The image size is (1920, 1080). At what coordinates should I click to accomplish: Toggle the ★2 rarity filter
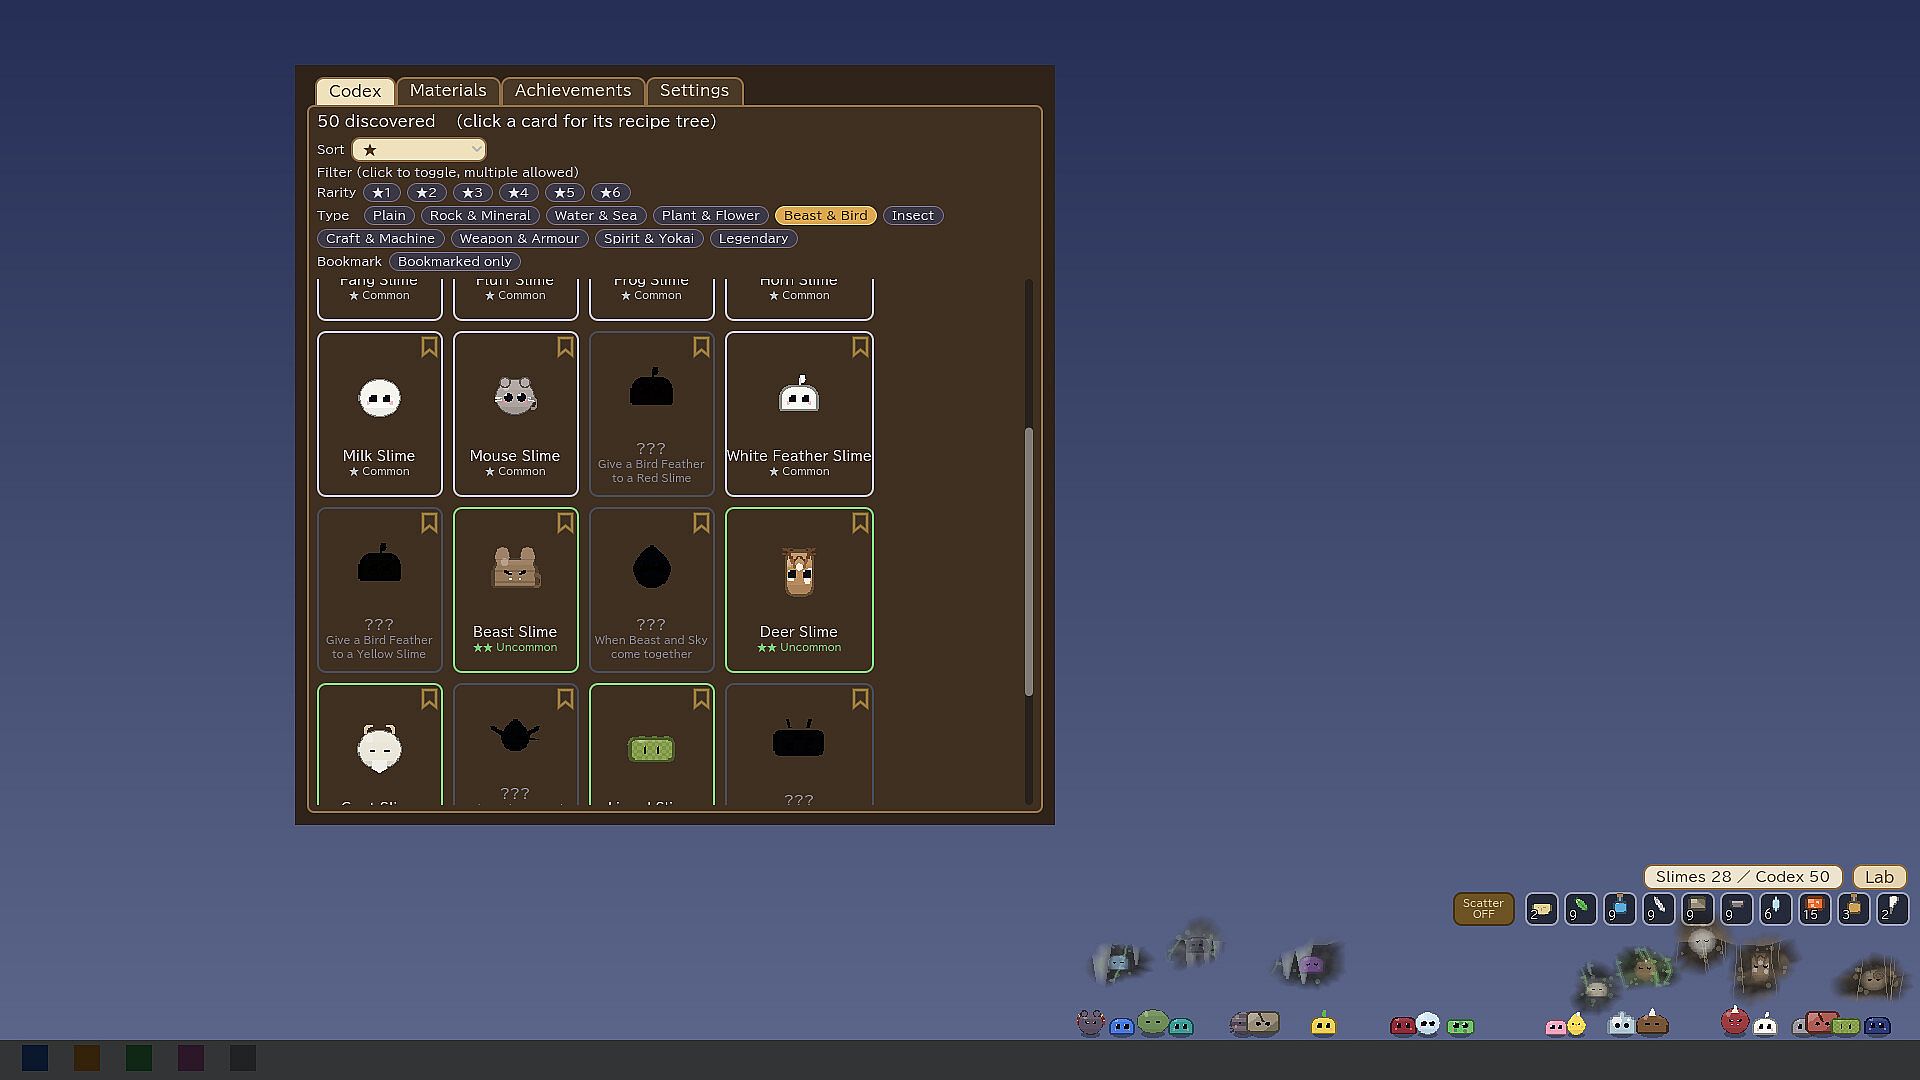[427, 193]
